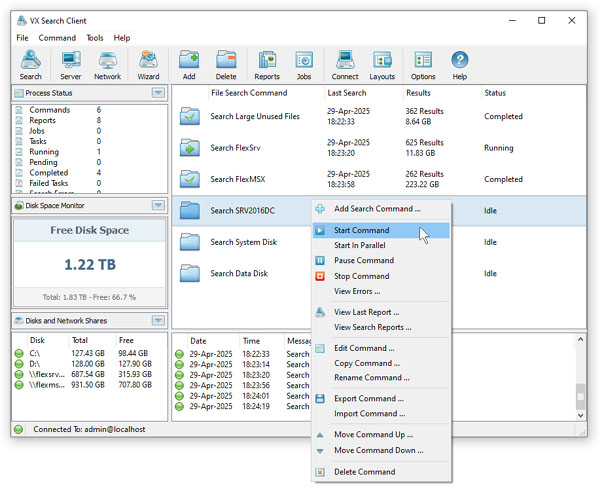The height and width of the screenshot is (487, 600).
Task: Click the Connect toolbar icon
Action: tap(345, 65)
